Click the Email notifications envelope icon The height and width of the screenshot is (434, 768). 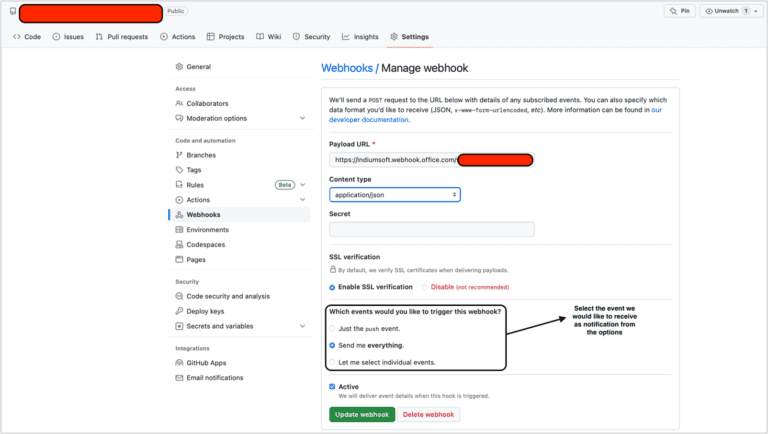(179, 378)
